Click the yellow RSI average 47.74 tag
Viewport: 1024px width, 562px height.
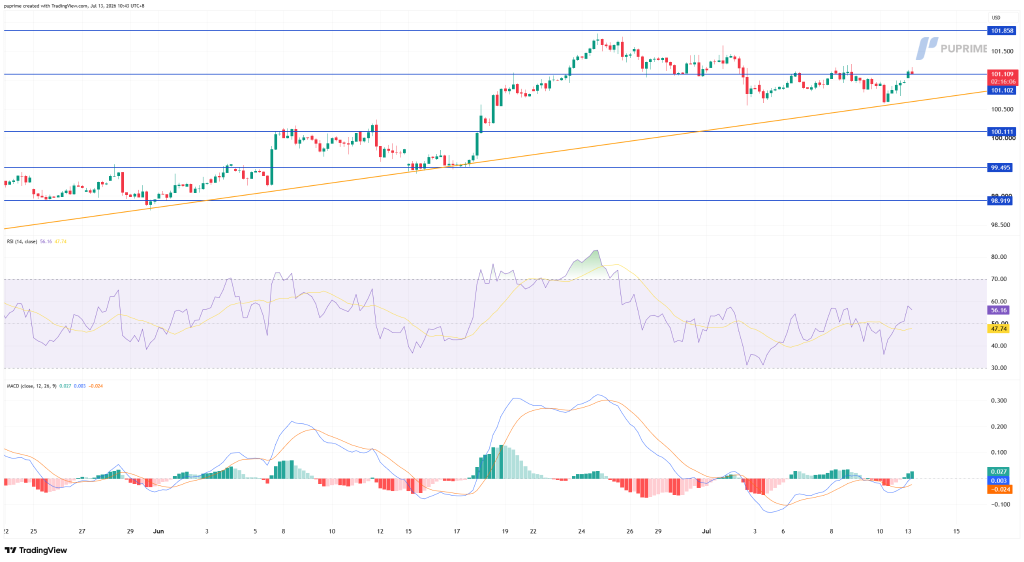[999, 330]
